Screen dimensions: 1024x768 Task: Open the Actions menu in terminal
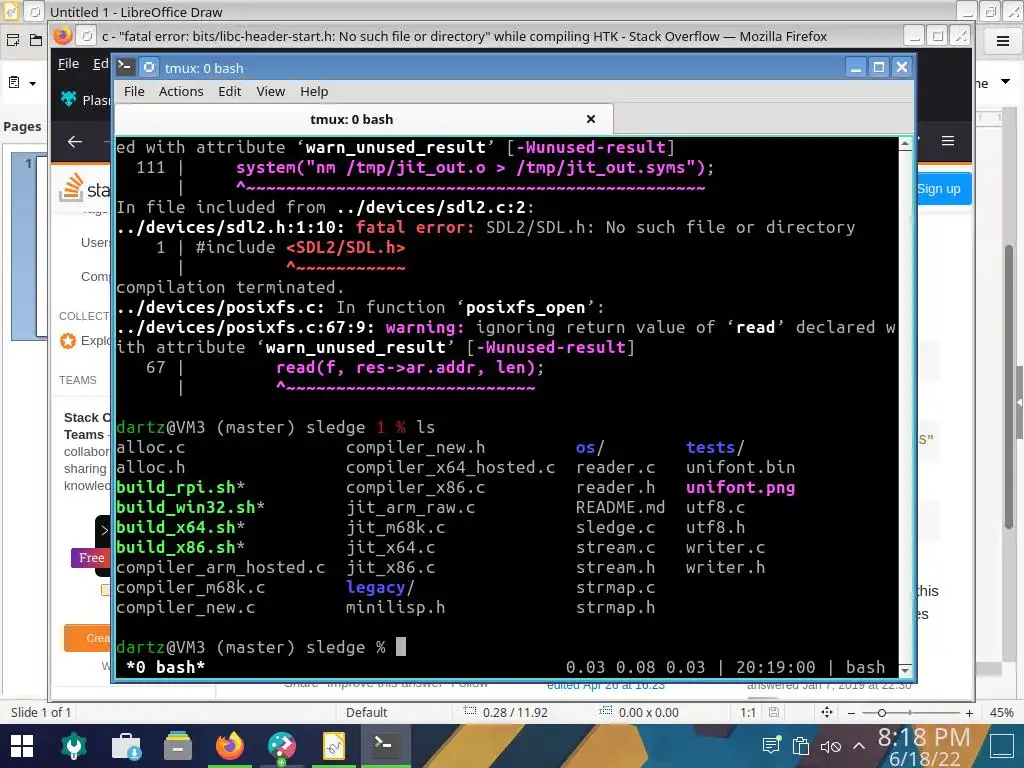click(181, 91)
